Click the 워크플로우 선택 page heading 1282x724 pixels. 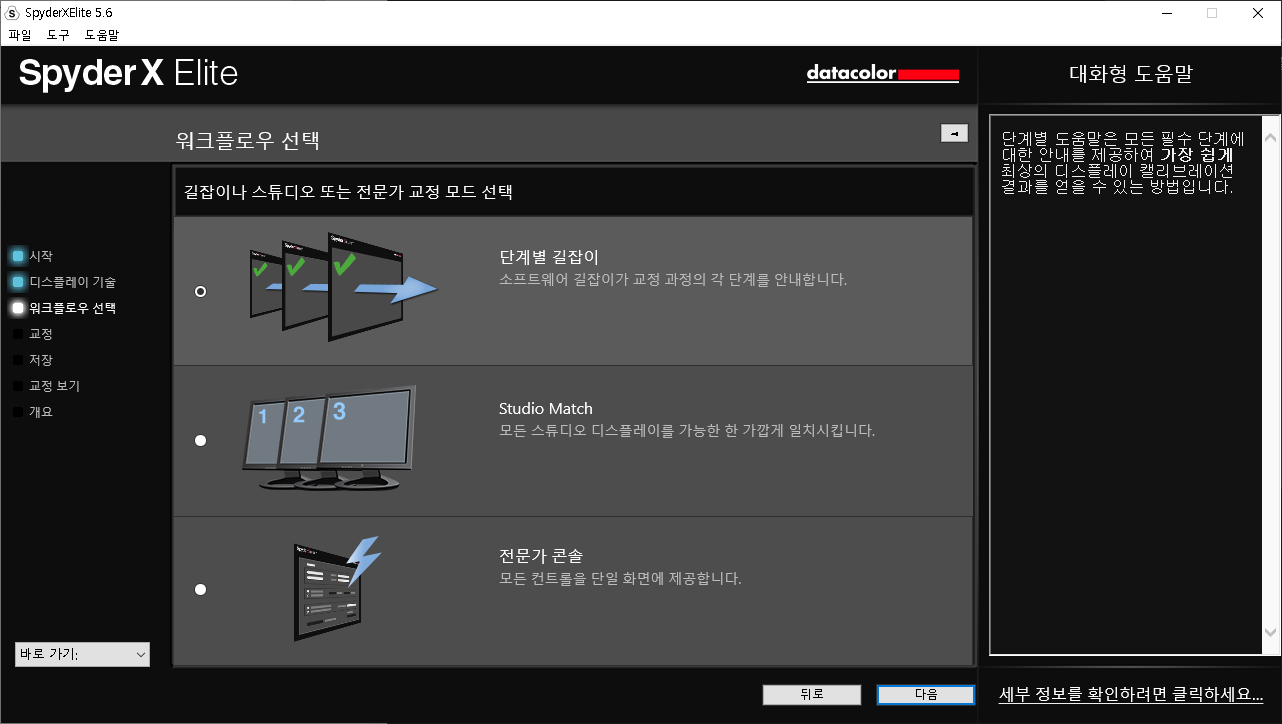248,140
